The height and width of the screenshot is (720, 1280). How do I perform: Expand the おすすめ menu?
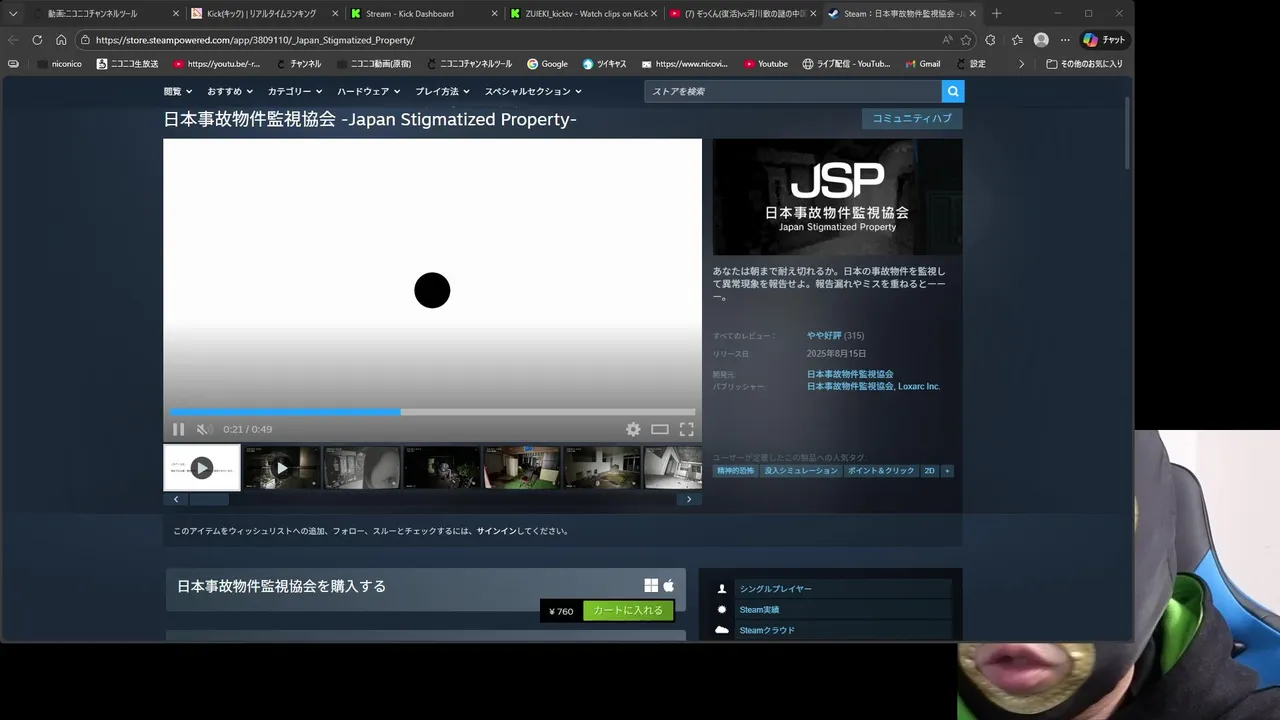(x=229, y=91)
